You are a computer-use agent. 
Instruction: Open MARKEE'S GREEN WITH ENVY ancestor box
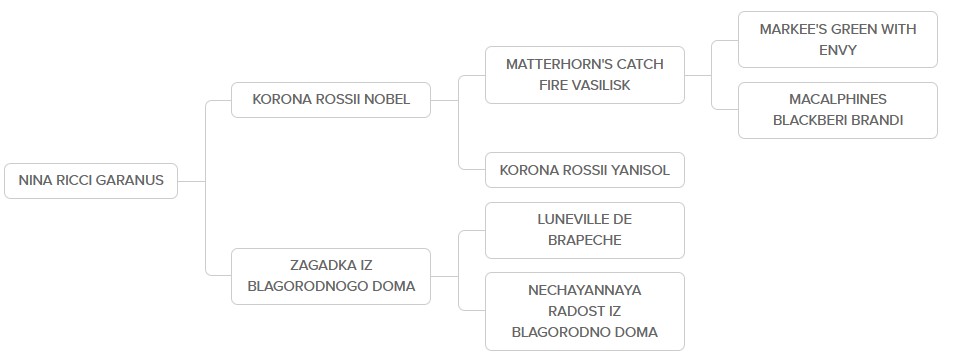pyautogui.click(x=838, y=40)
